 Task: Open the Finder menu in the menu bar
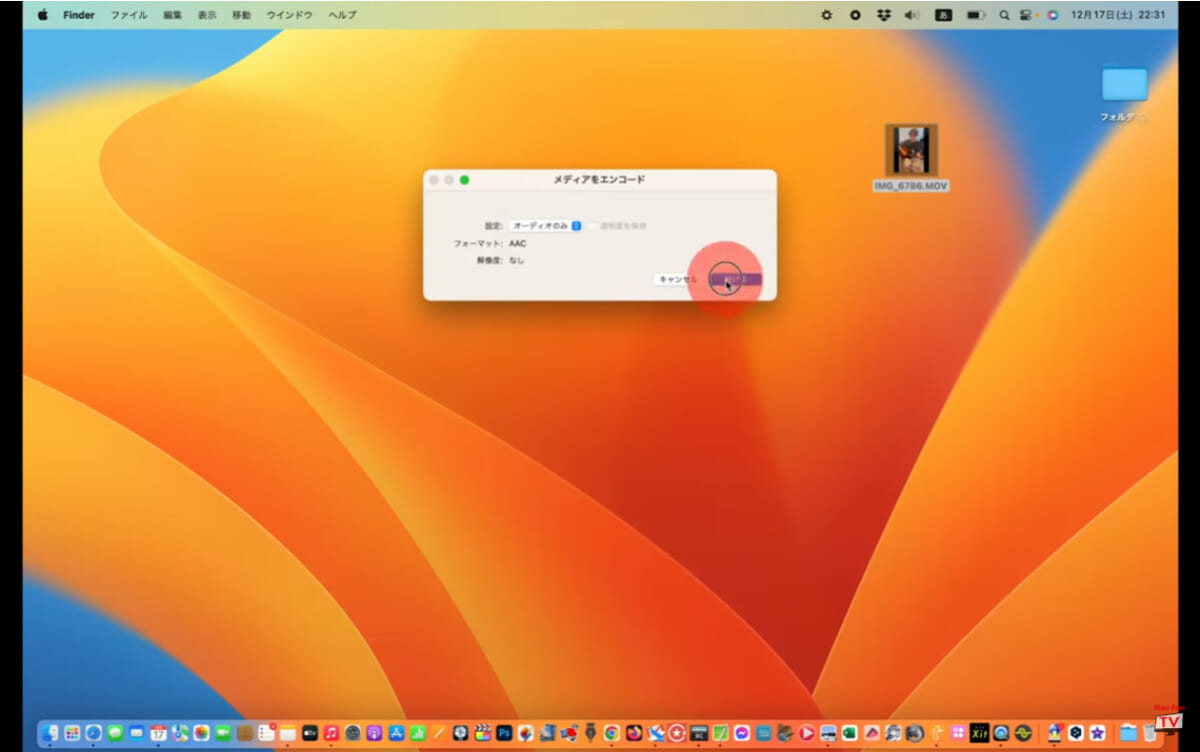coord(79,15)
